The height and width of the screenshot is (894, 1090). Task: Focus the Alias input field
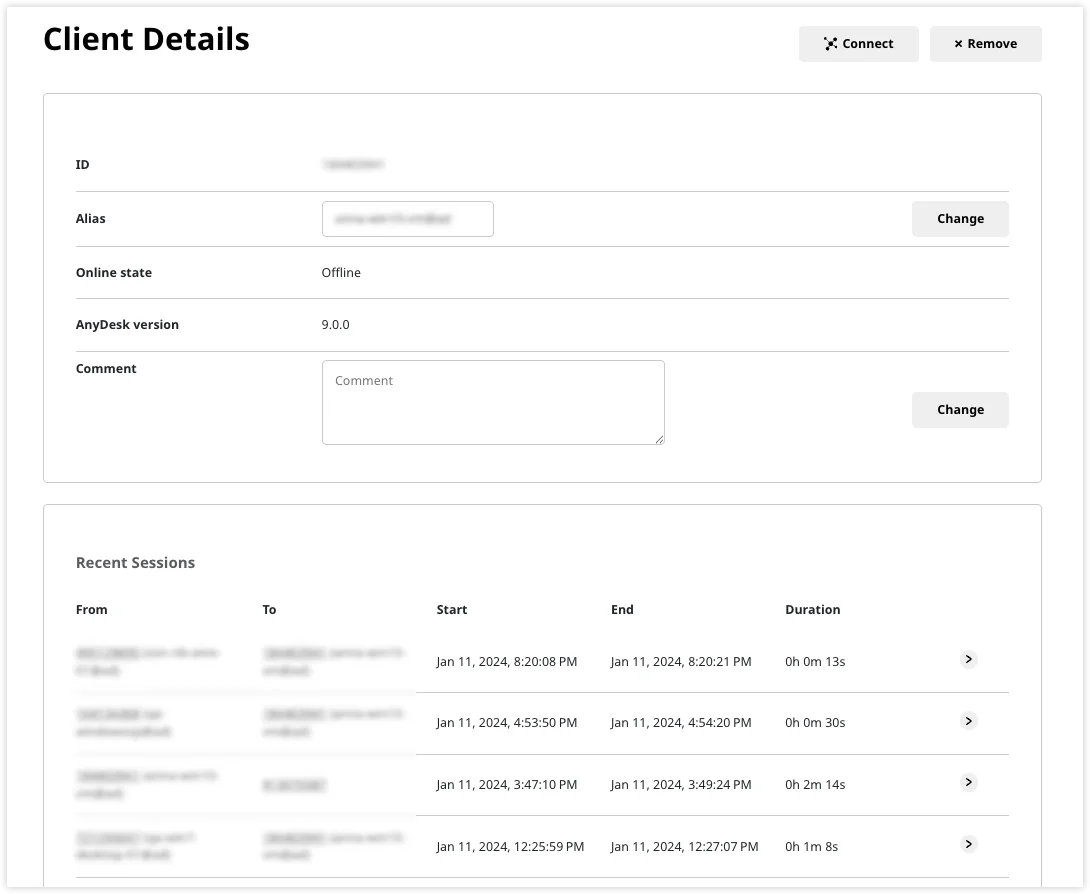click(x=408, y=219)
